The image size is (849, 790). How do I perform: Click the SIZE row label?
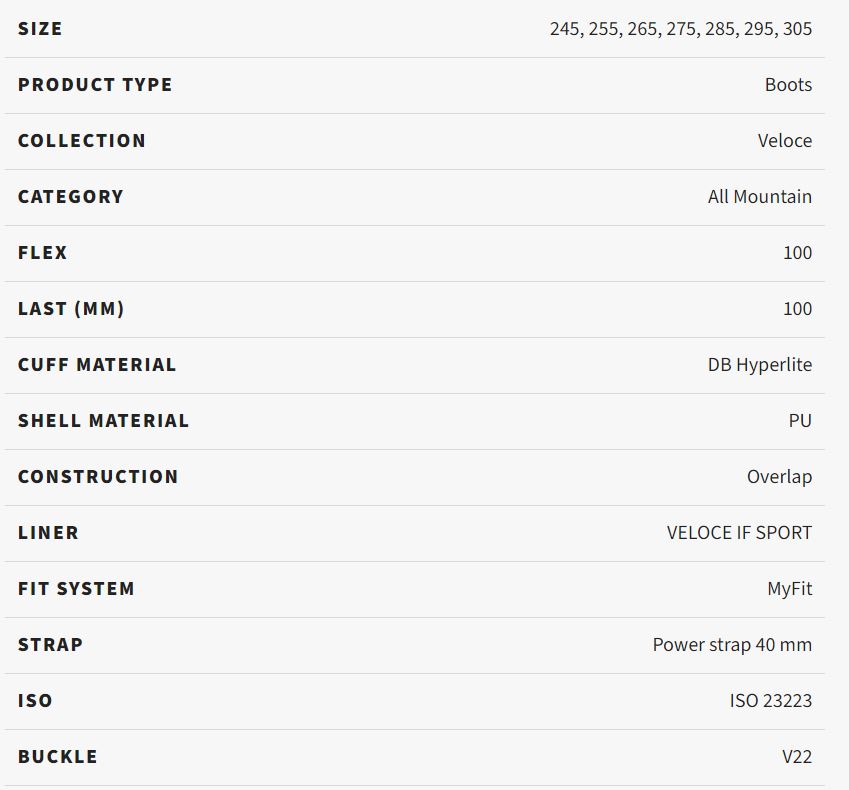[x=40, y=29]
